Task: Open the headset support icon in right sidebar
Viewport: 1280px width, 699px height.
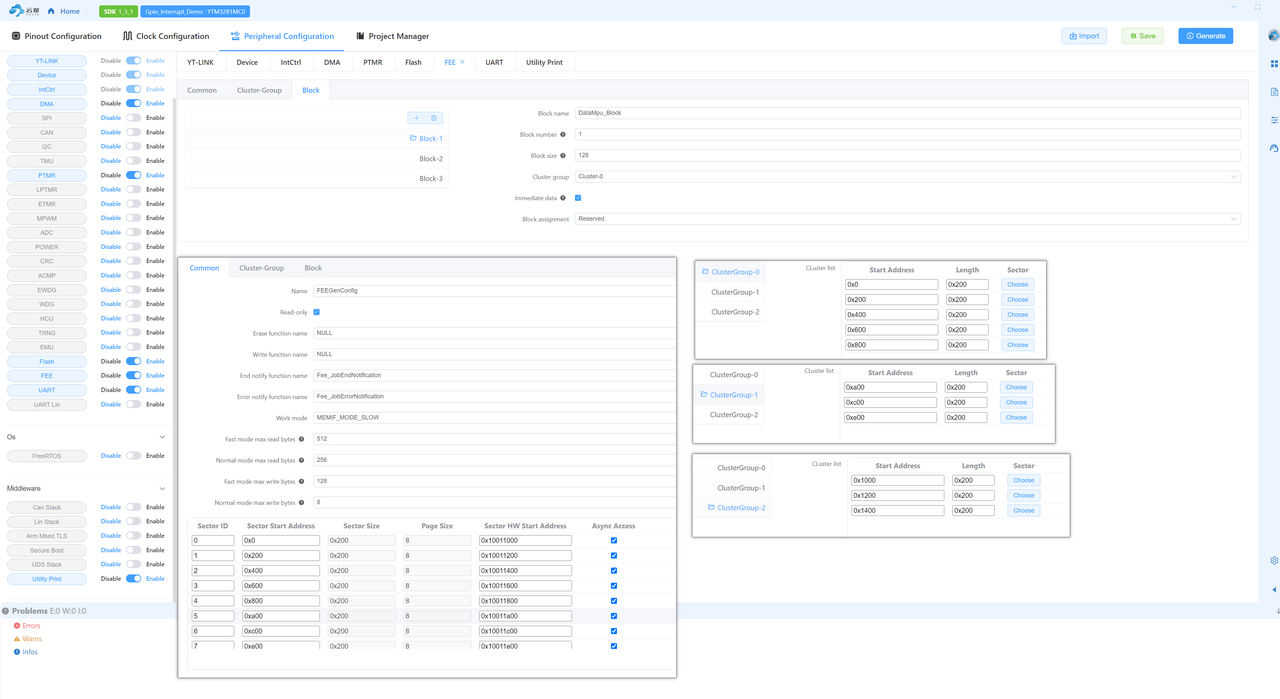Action: [x=1274, y=148]
